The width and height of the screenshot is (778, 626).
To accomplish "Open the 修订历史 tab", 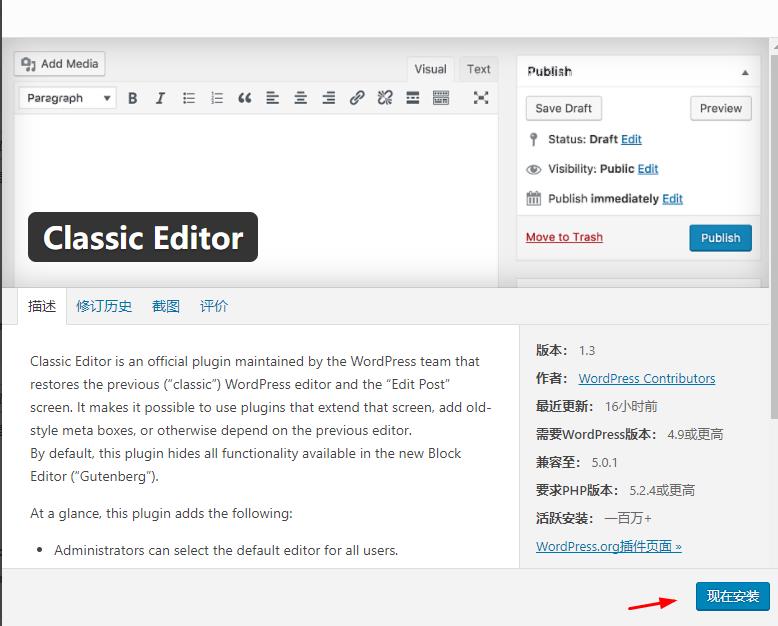I will 104,306.
